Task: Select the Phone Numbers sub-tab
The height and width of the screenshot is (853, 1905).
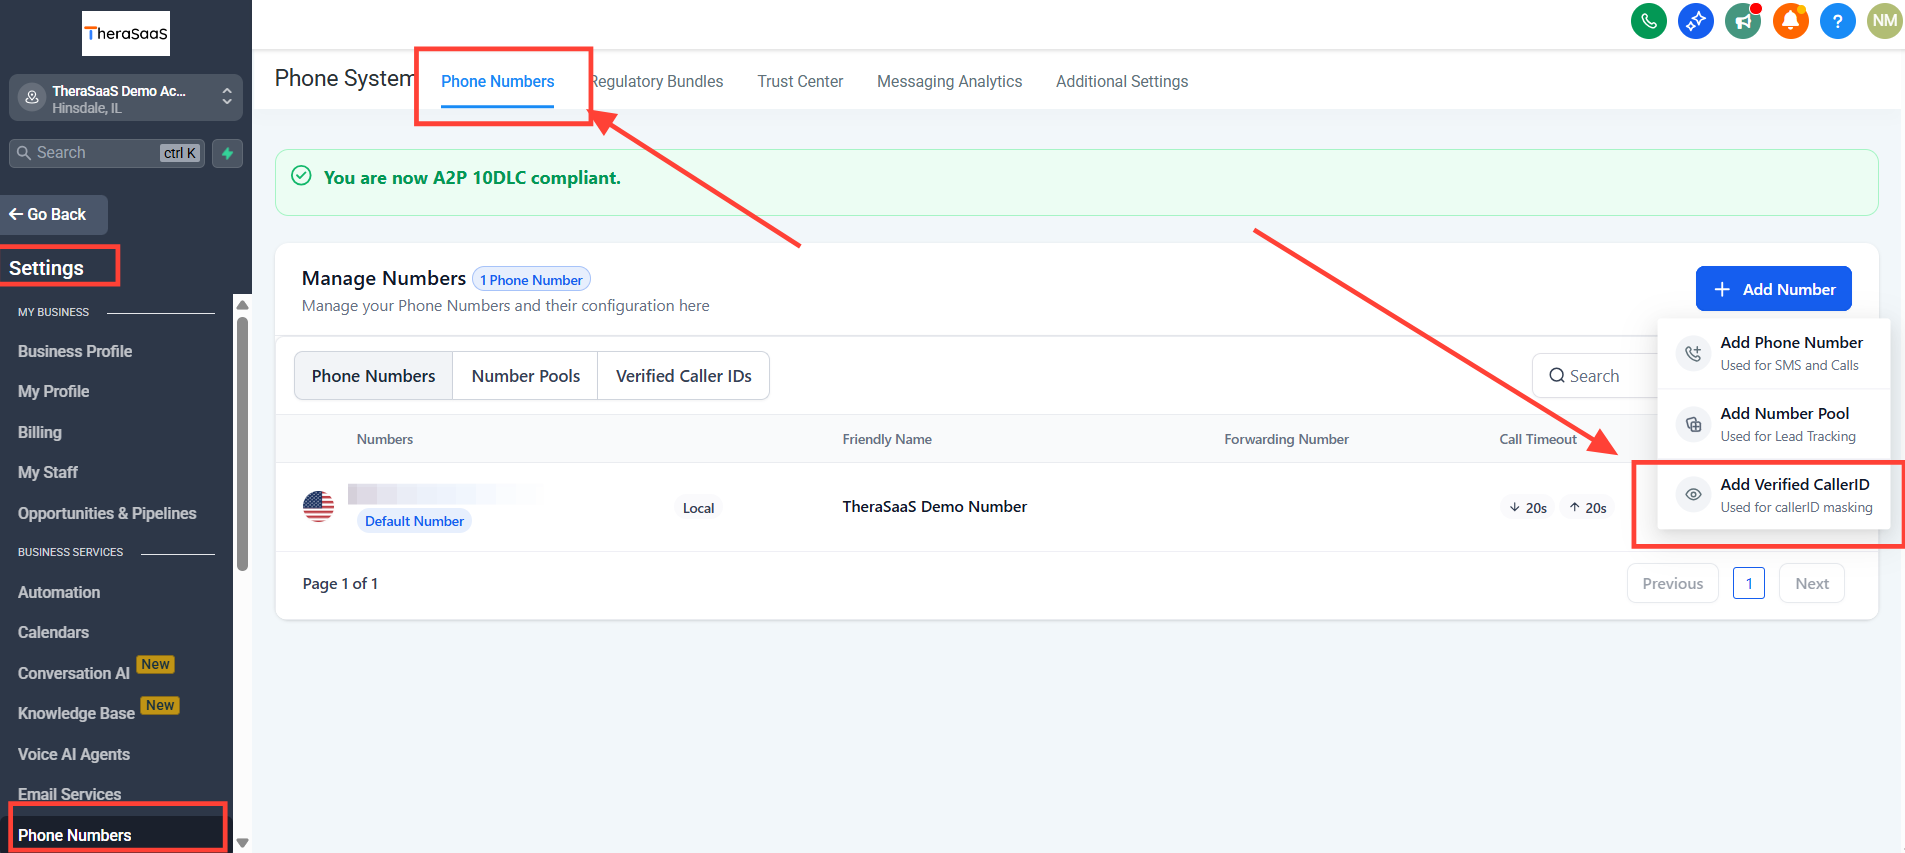Action: (373, 376)
